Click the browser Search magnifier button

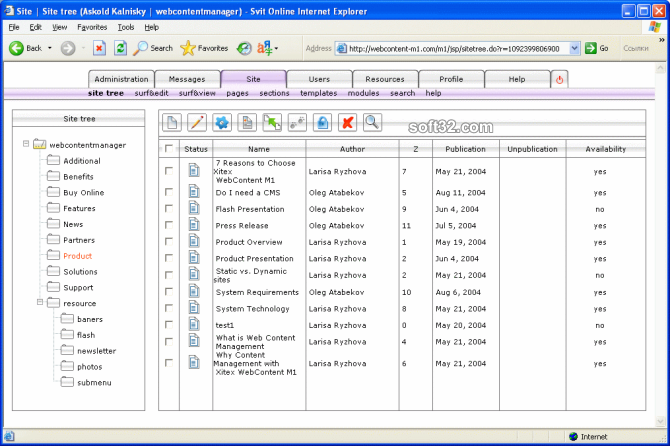[153, 48]
